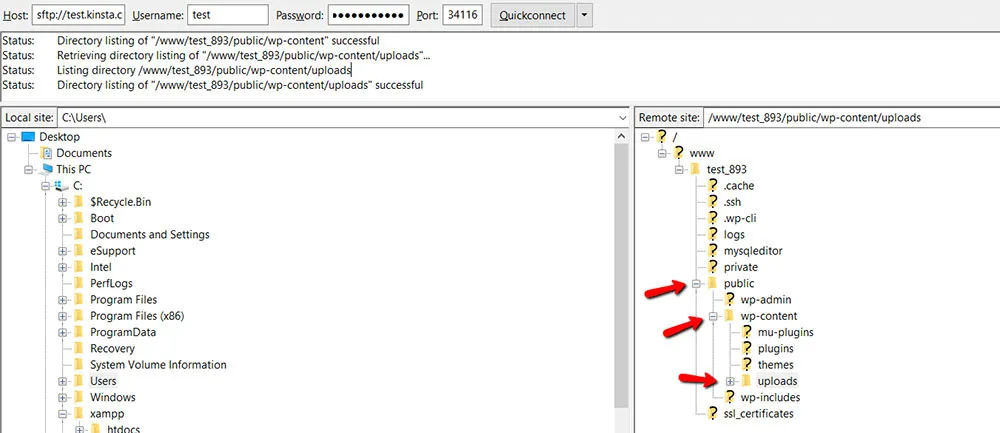Collapse the Desktop node in local tree

[x=11, y=137]
